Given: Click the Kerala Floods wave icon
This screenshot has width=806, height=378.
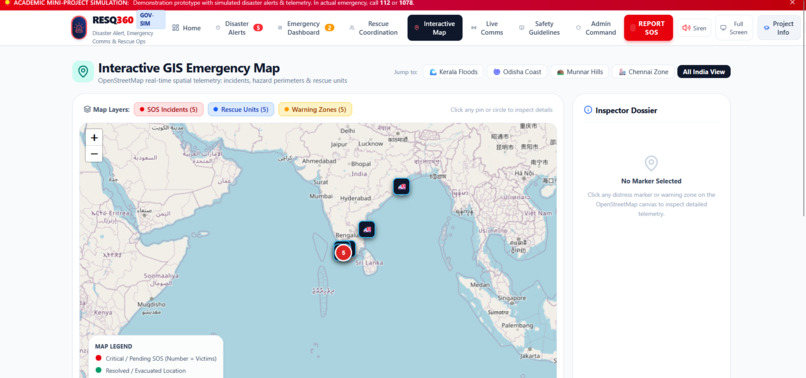Looking at the screenshot, I should tap(433, 72).
